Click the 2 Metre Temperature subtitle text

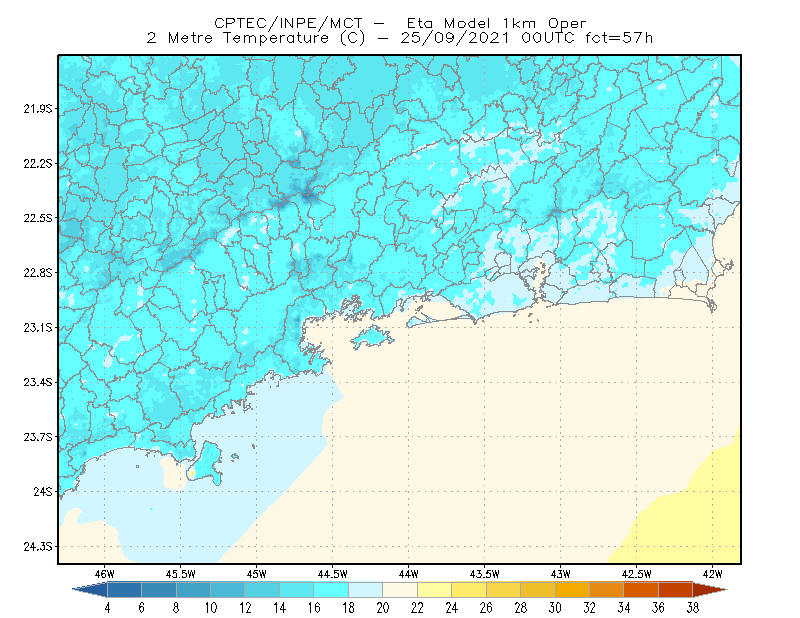[x=238, y=38]
